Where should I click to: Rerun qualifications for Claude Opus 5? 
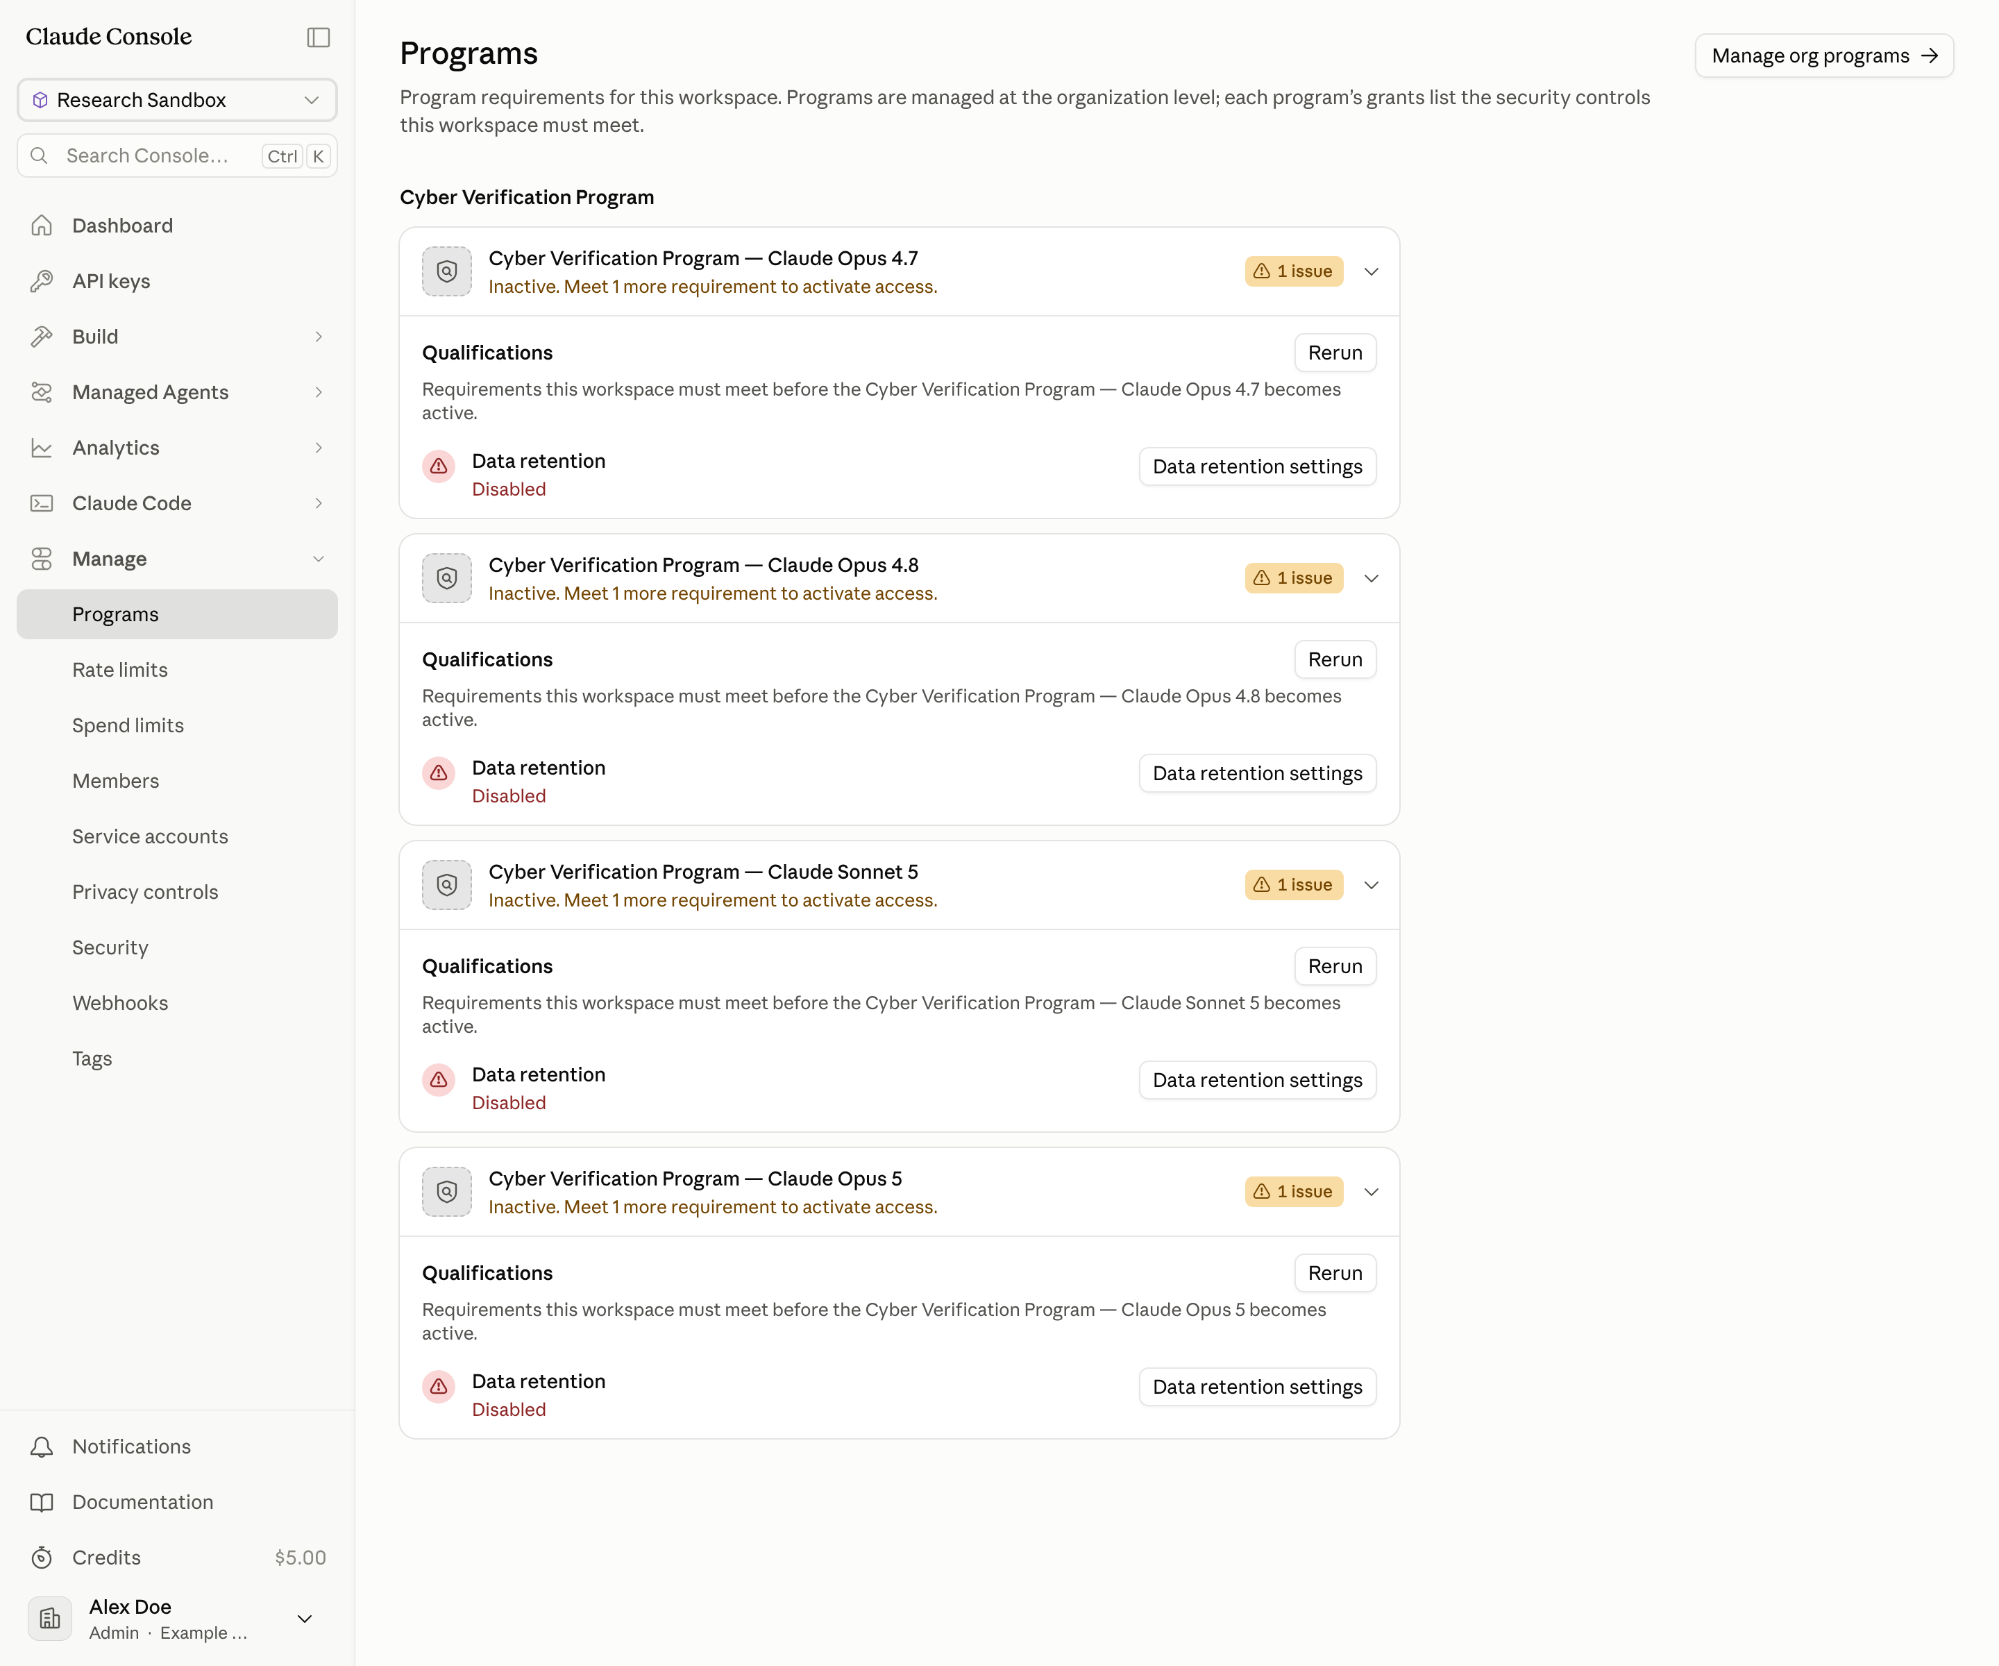click(1335, 1273)
